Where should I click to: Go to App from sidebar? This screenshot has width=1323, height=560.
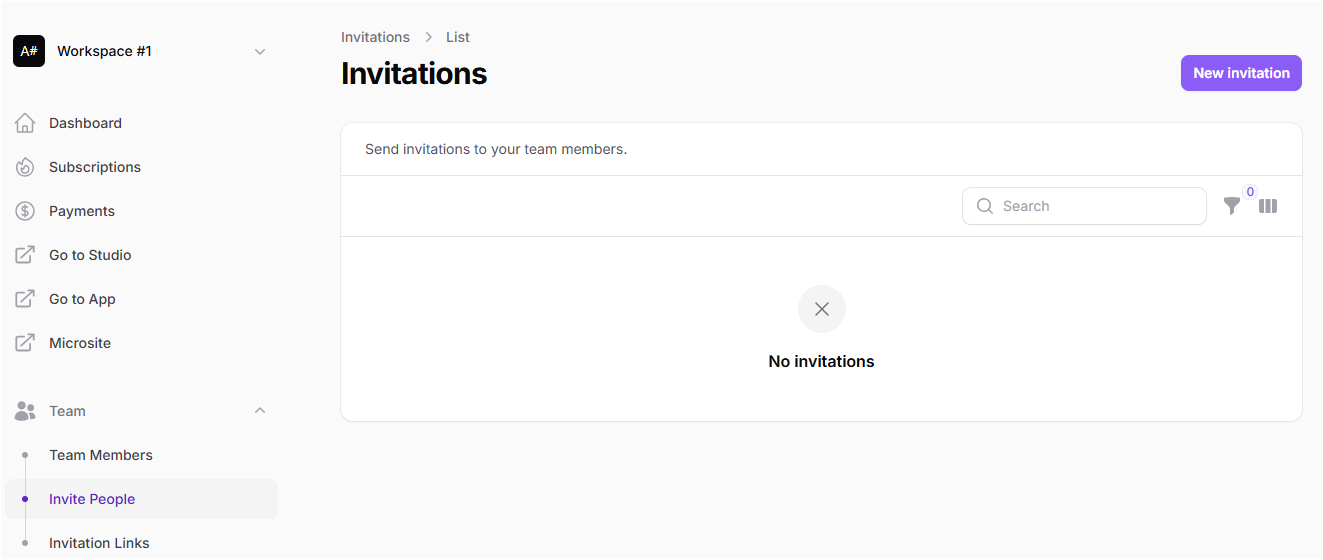coord(82,299)
